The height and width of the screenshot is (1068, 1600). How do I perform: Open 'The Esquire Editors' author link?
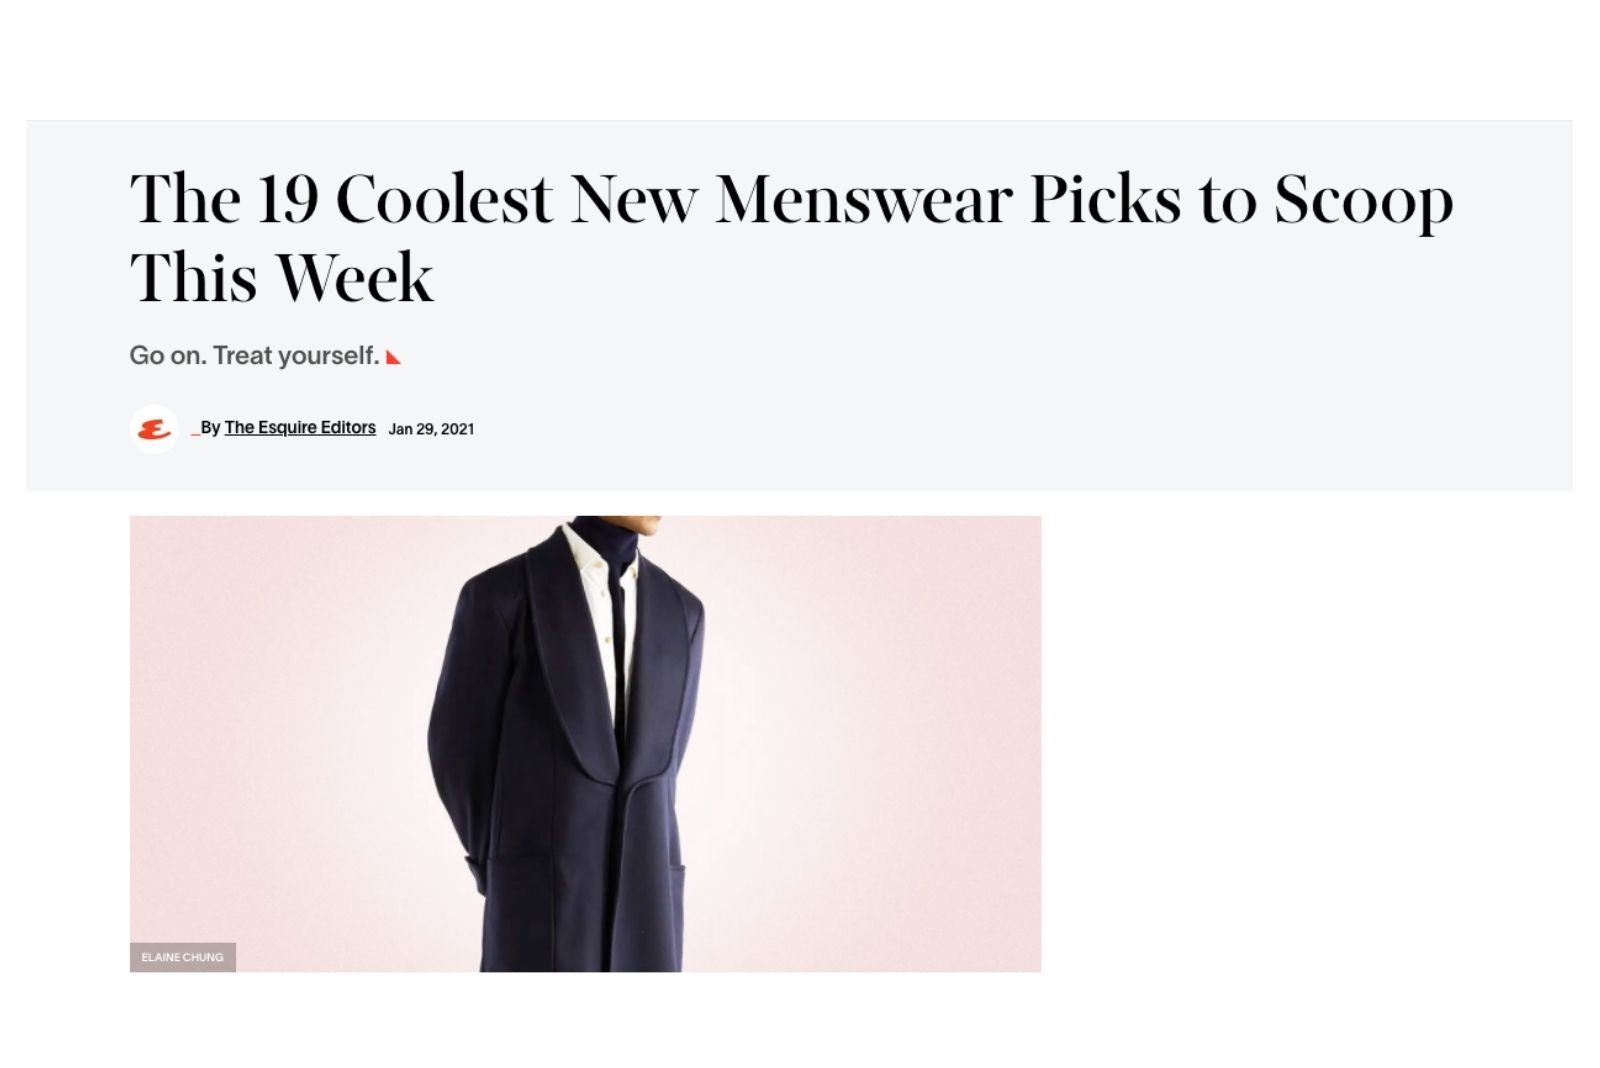pos(300,427)
